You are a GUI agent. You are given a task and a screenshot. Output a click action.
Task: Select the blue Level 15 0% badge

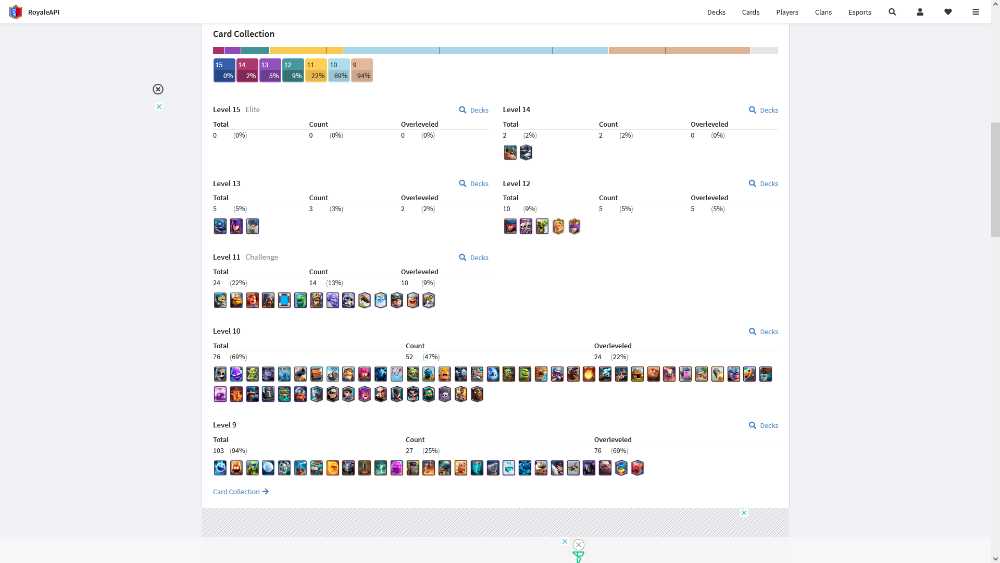(224, 70)
